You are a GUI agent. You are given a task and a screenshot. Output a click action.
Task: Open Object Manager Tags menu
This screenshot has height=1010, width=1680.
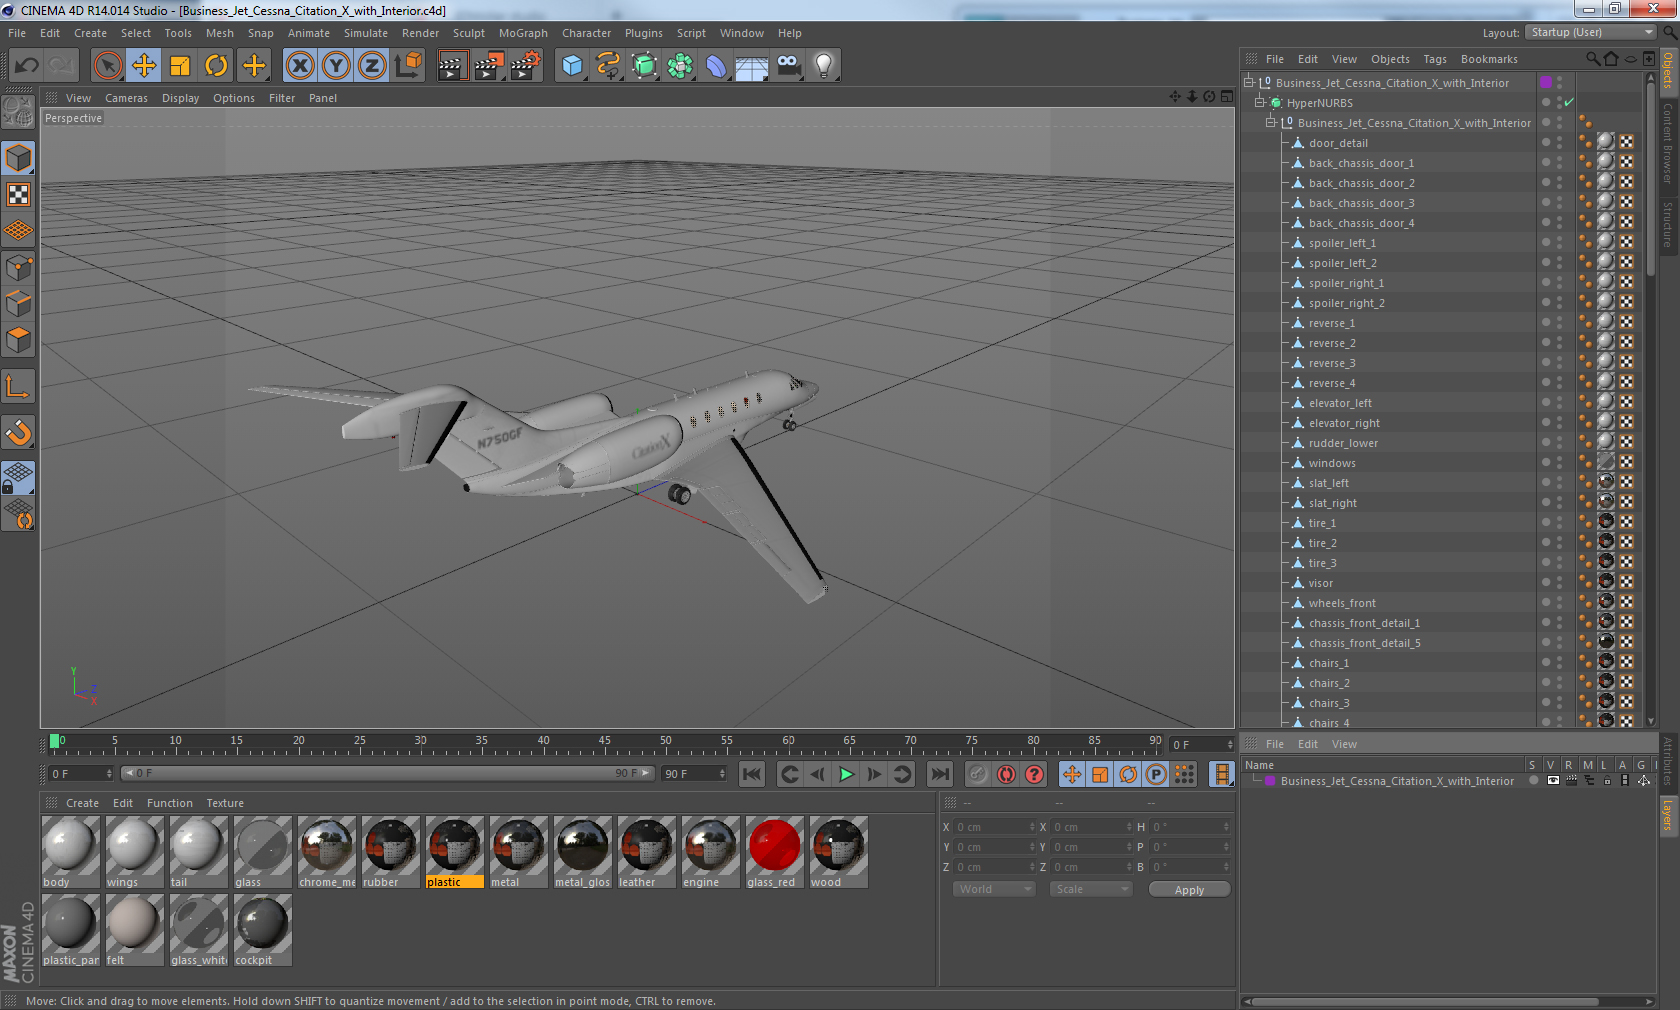[1435, 59]
